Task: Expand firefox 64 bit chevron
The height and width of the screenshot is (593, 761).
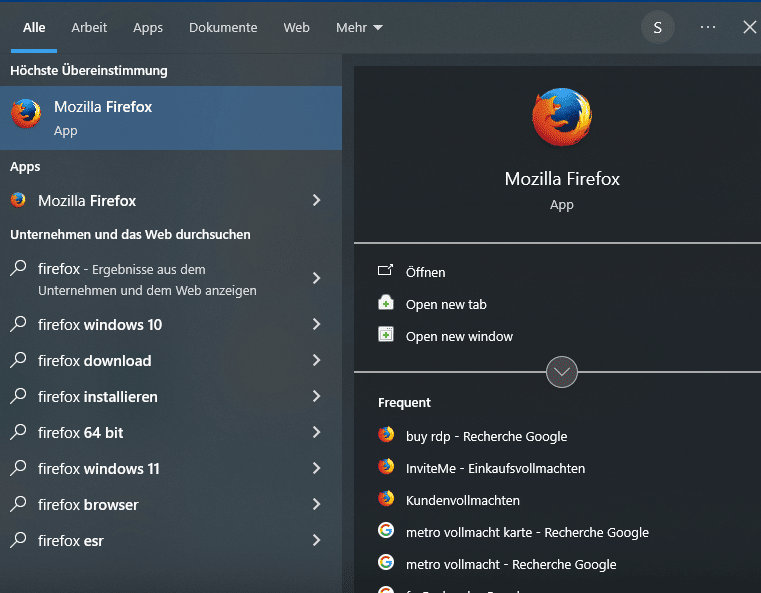Action: click(x=316, y=432)
